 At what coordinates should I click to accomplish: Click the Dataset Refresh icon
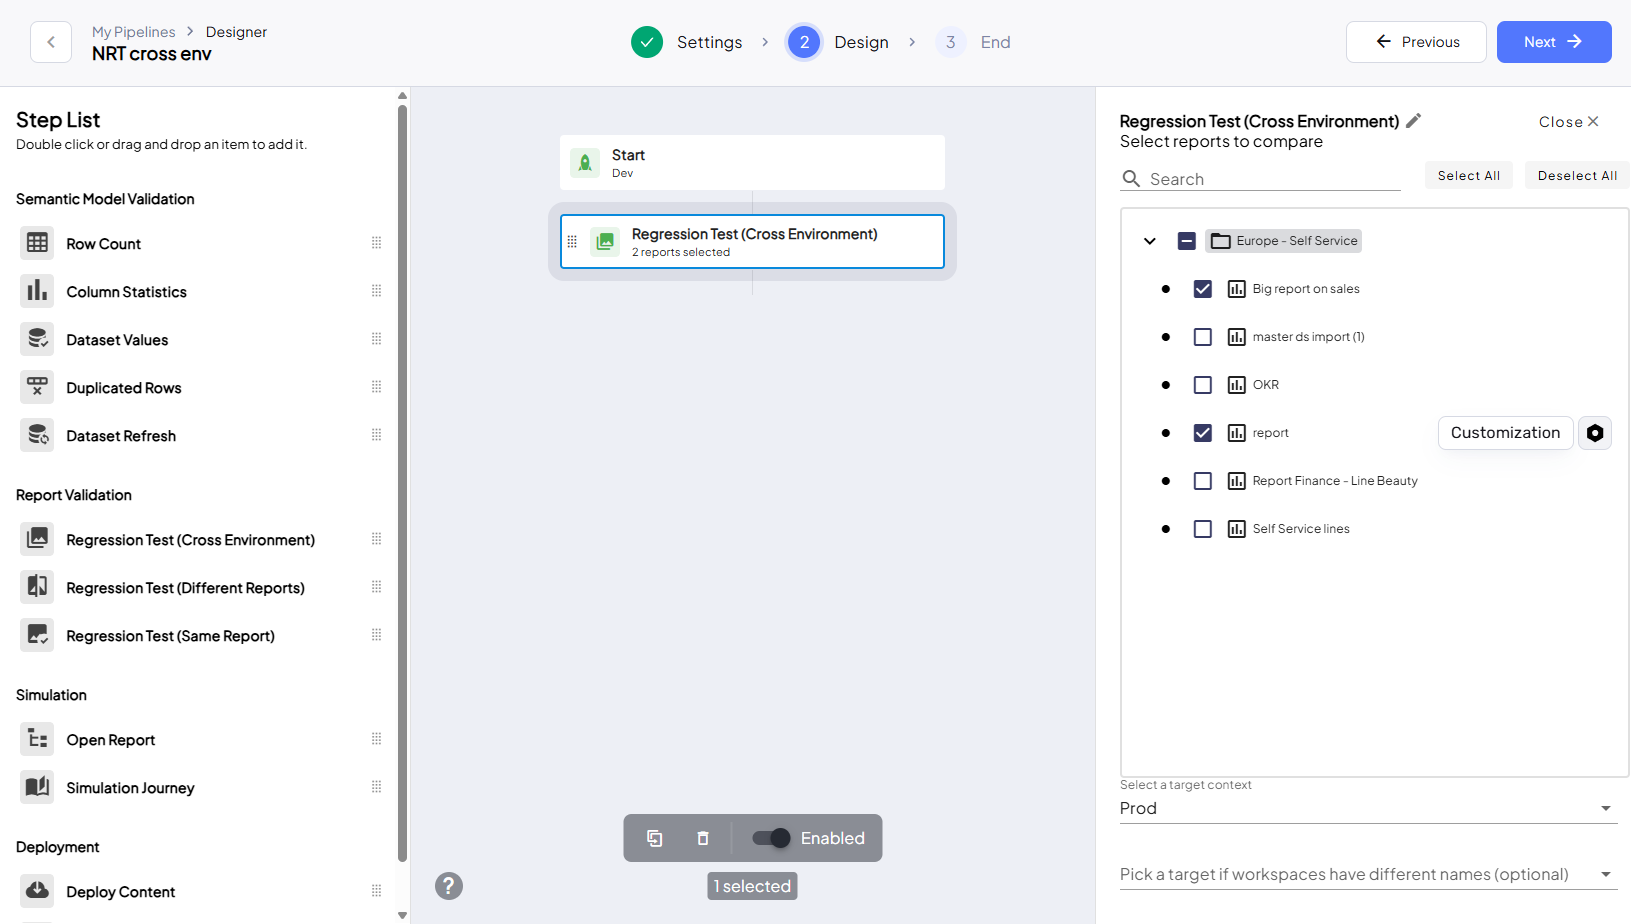(x=37, y=435)
